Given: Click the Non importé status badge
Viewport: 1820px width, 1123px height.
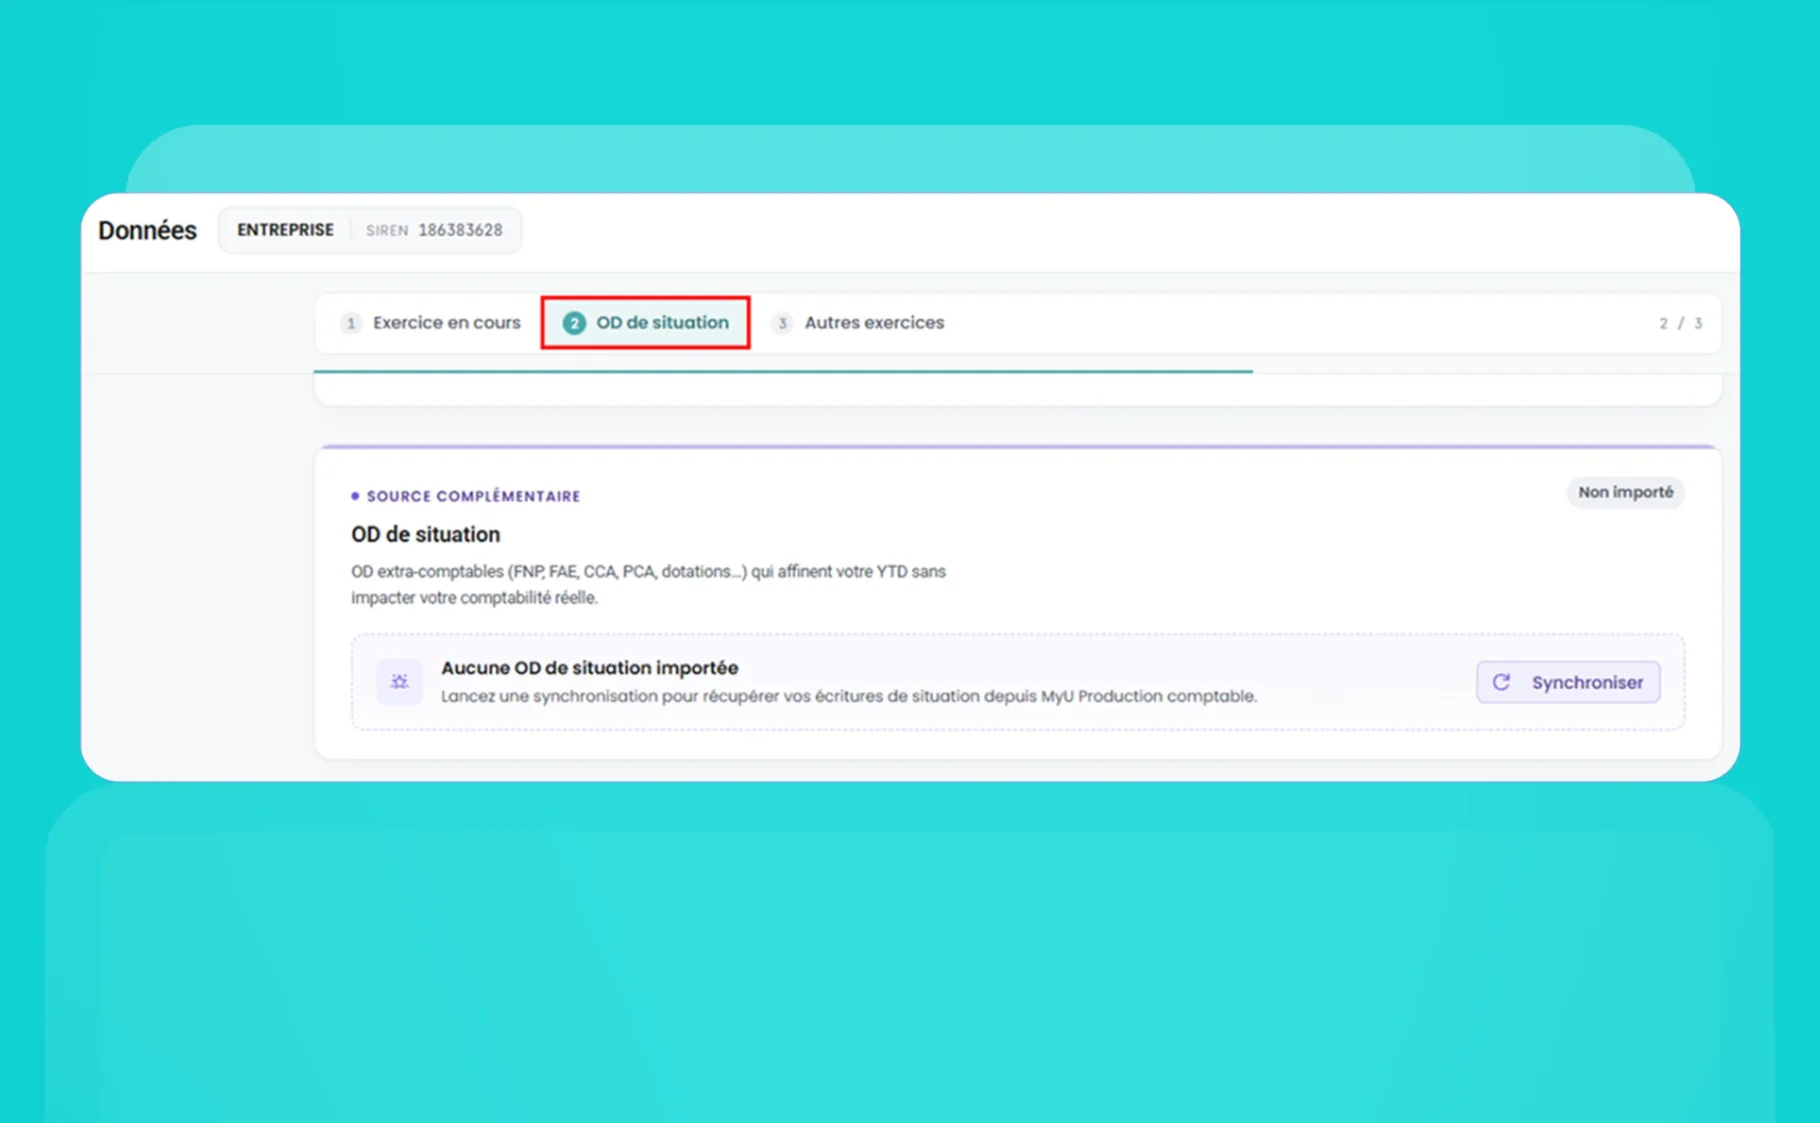Looking at the screenshot, I should coord(1625,492).
